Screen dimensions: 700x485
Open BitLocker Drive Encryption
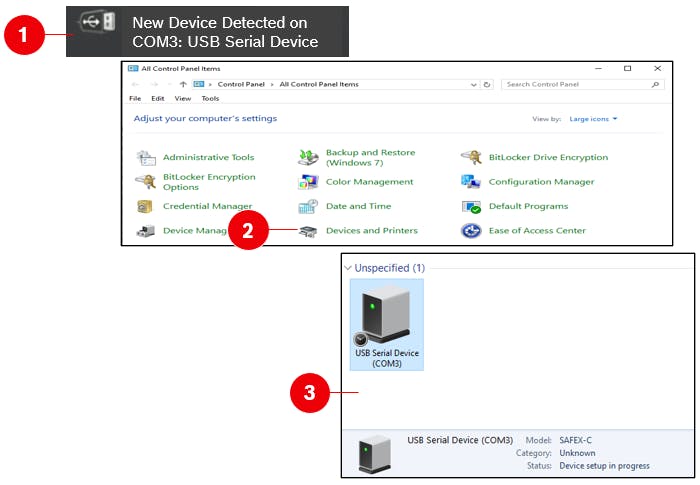pos(471,157)
